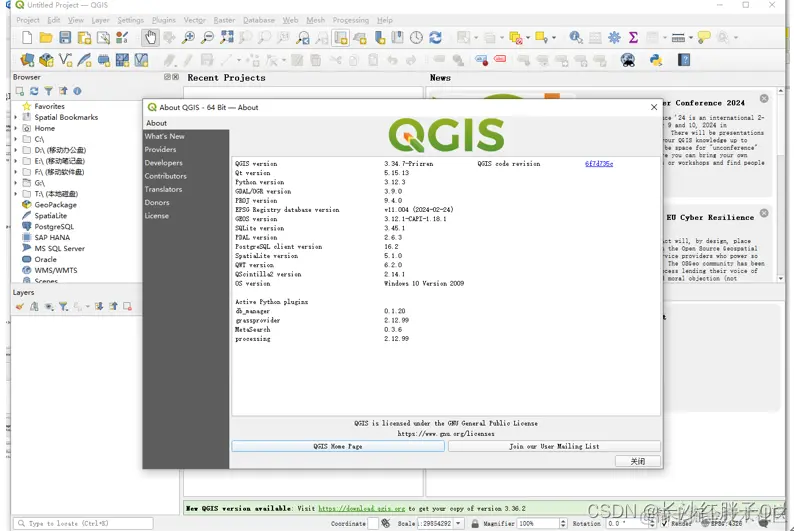Image resolution: width=794 pixels, height=531 pixels.
Task: Select the Identify Features tool
Action: point(575,37)
